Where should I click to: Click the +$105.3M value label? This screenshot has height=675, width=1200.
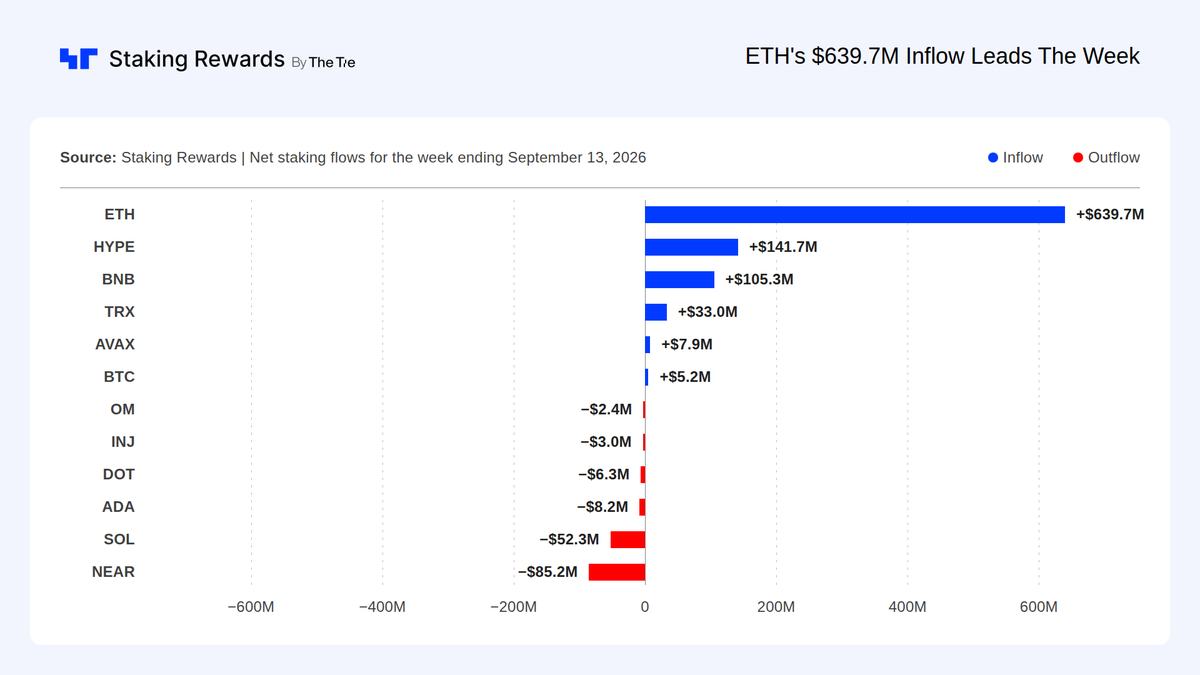coord(759,279)
